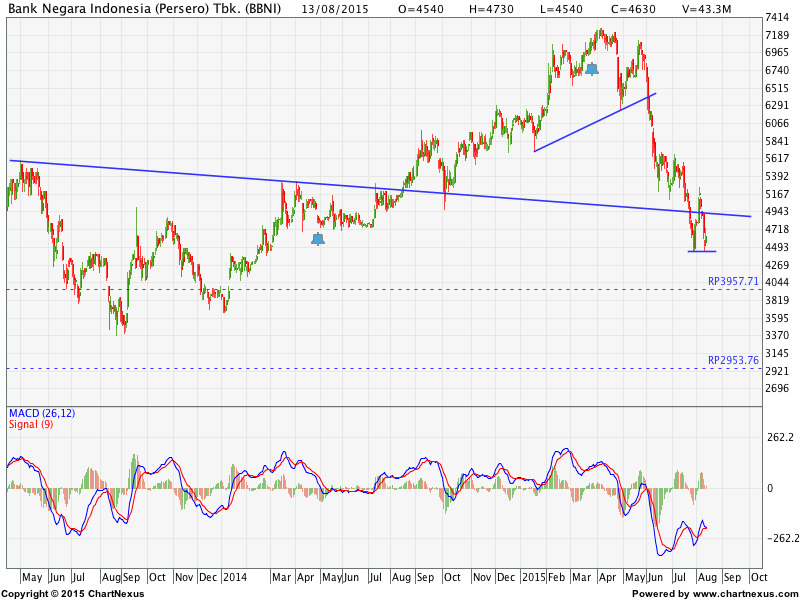Click the 262.2 MACD axis value

click(x=779, y=437)
